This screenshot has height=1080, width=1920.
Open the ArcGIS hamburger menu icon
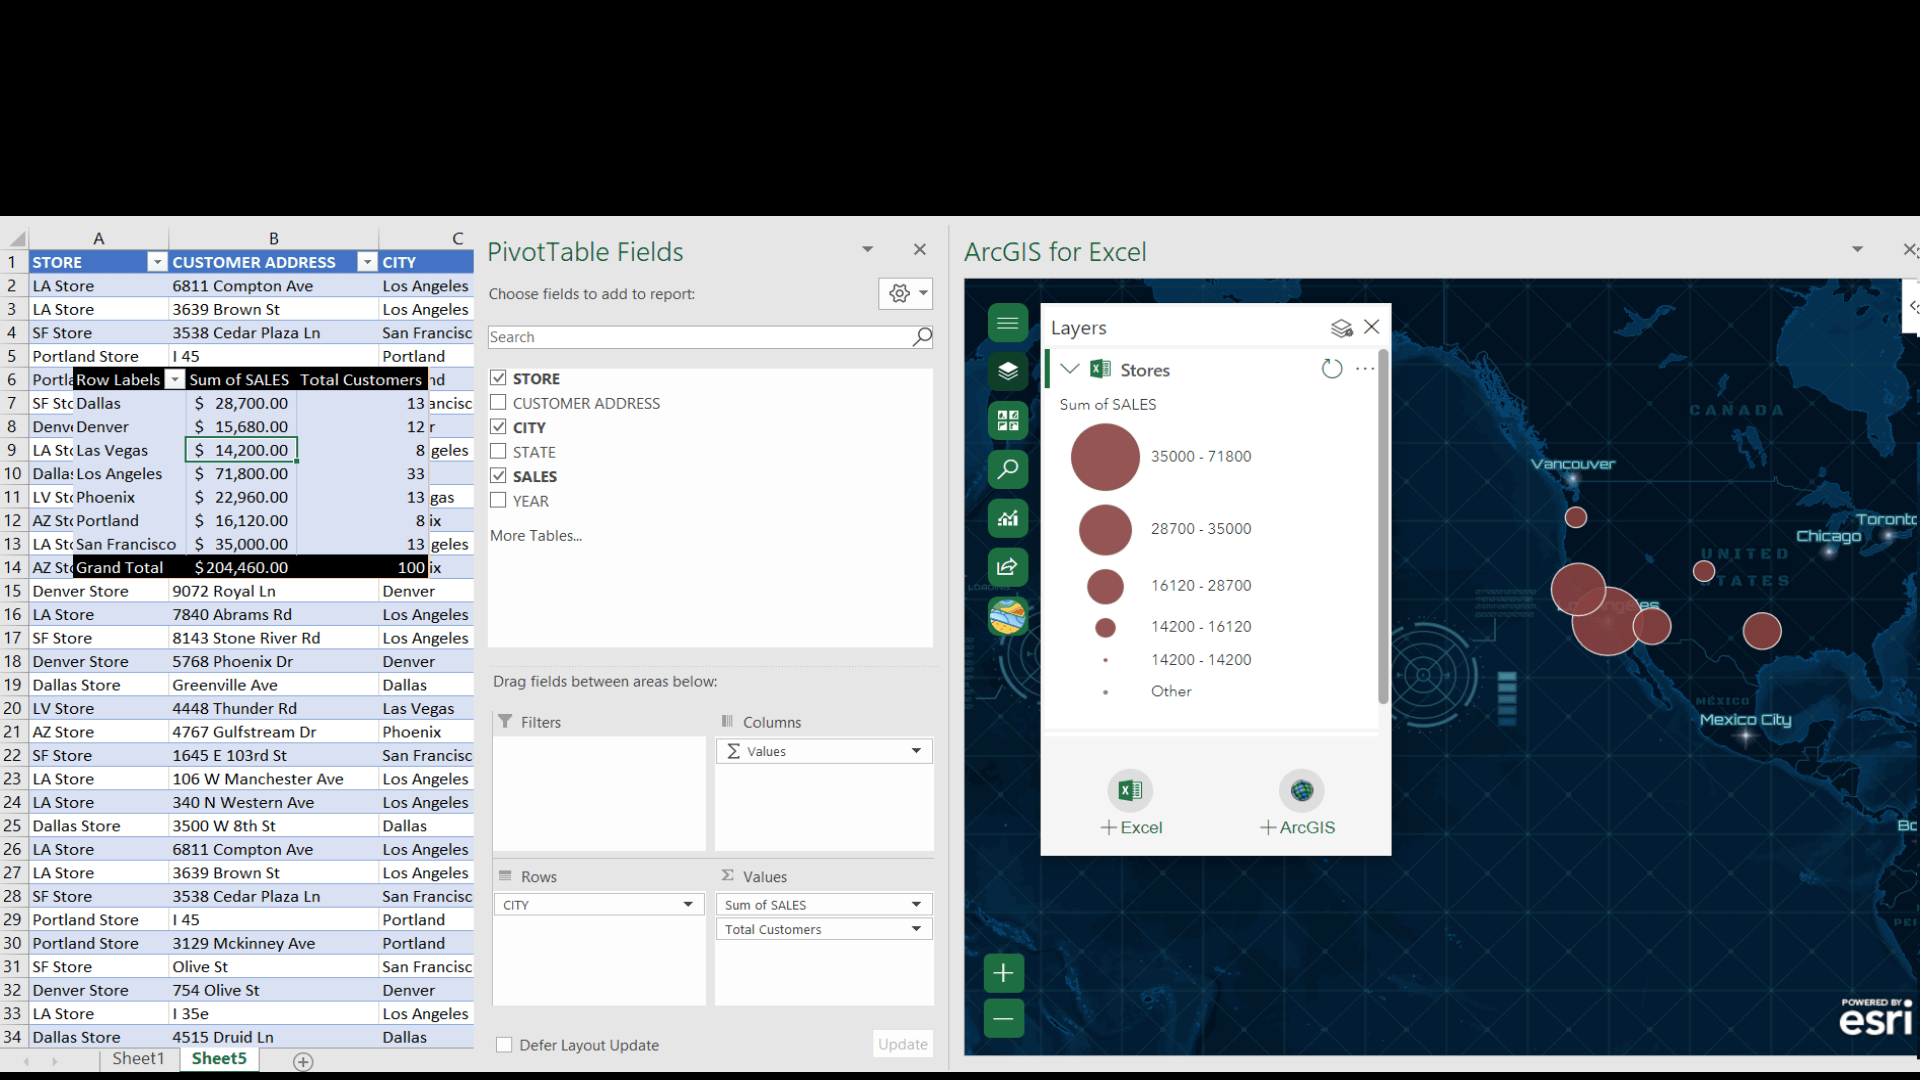click(x=1007, y=322)
